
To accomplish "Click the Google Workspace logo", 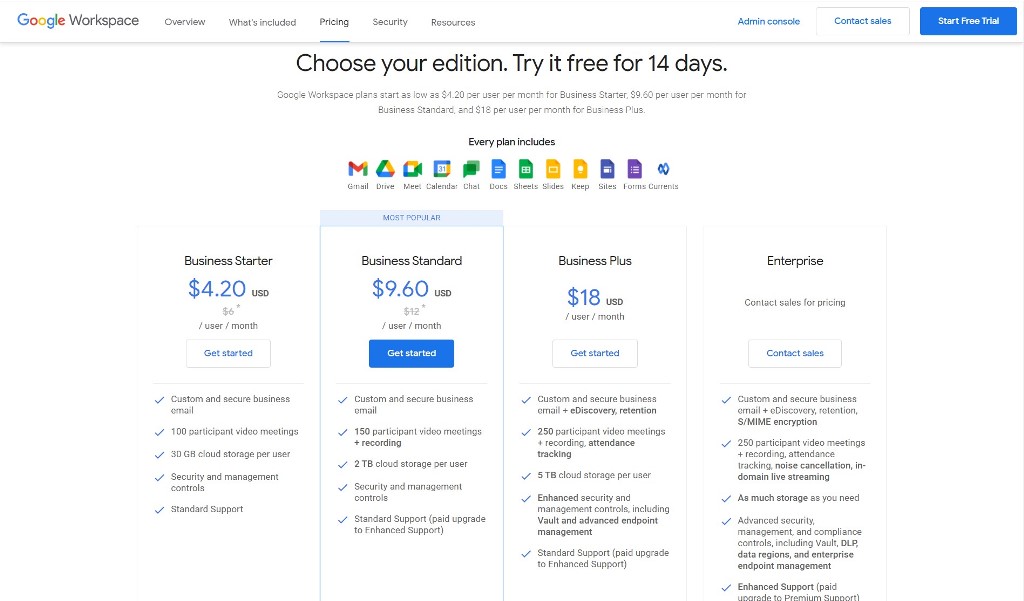I will [x=78, y=20].
